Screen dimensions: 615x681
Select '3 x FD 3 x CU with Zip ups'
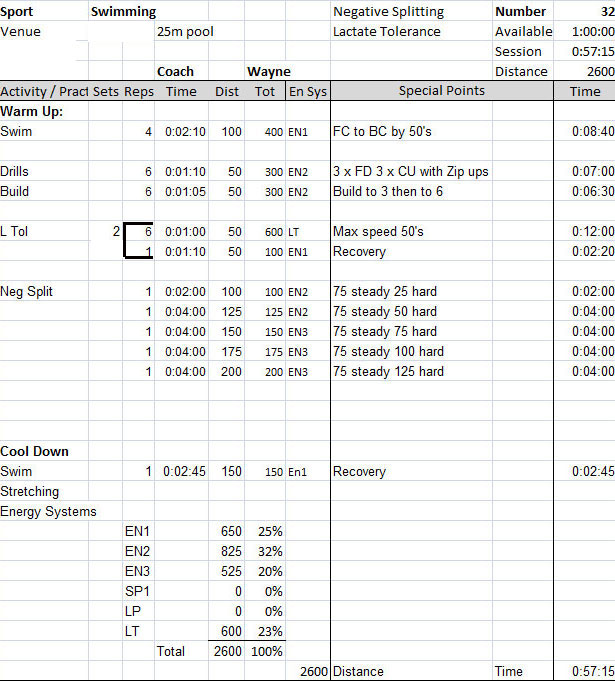pos(410,172)
